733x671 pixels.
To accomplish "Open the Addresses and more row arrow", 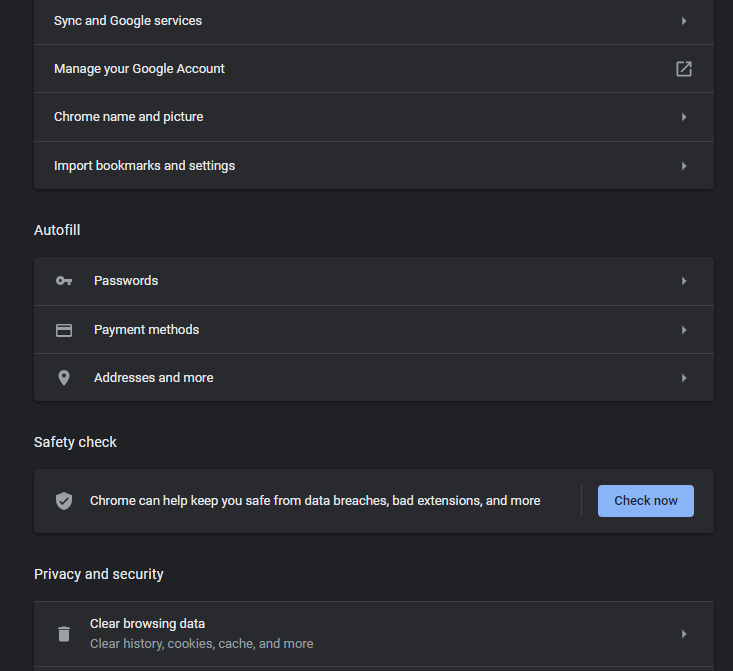I will [x=684, y=378].
